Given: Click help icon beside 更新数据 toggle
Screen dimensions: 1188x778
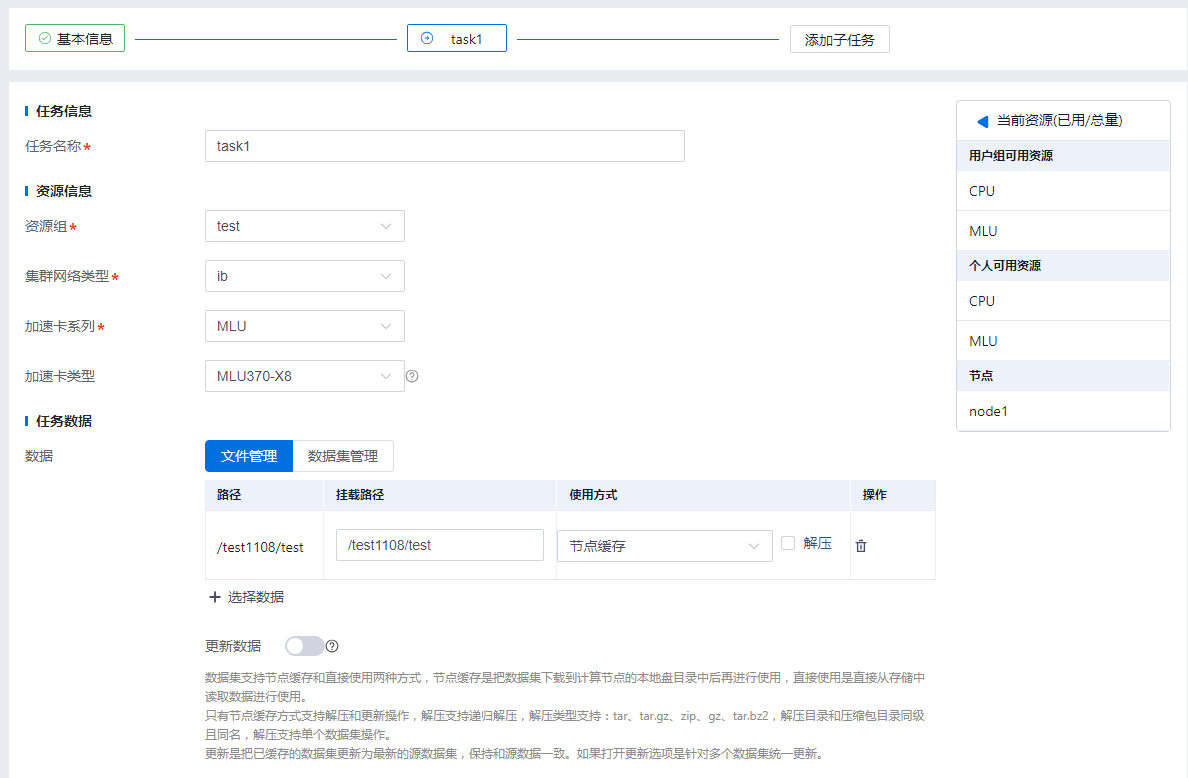Looking at the screenshot, I should [332, 646].
